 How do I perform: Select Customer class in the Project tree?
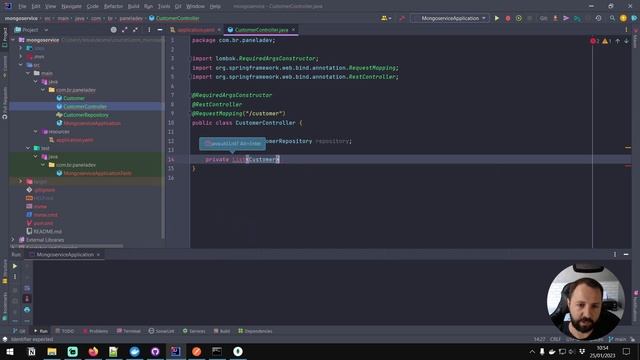(74, 98)
